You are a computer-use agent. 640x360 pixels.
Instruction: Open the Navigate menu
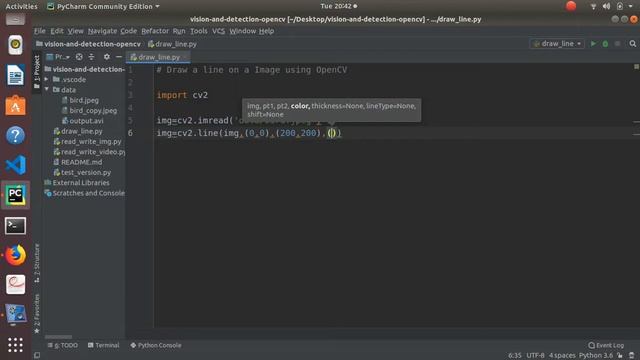tap(102, 31)
